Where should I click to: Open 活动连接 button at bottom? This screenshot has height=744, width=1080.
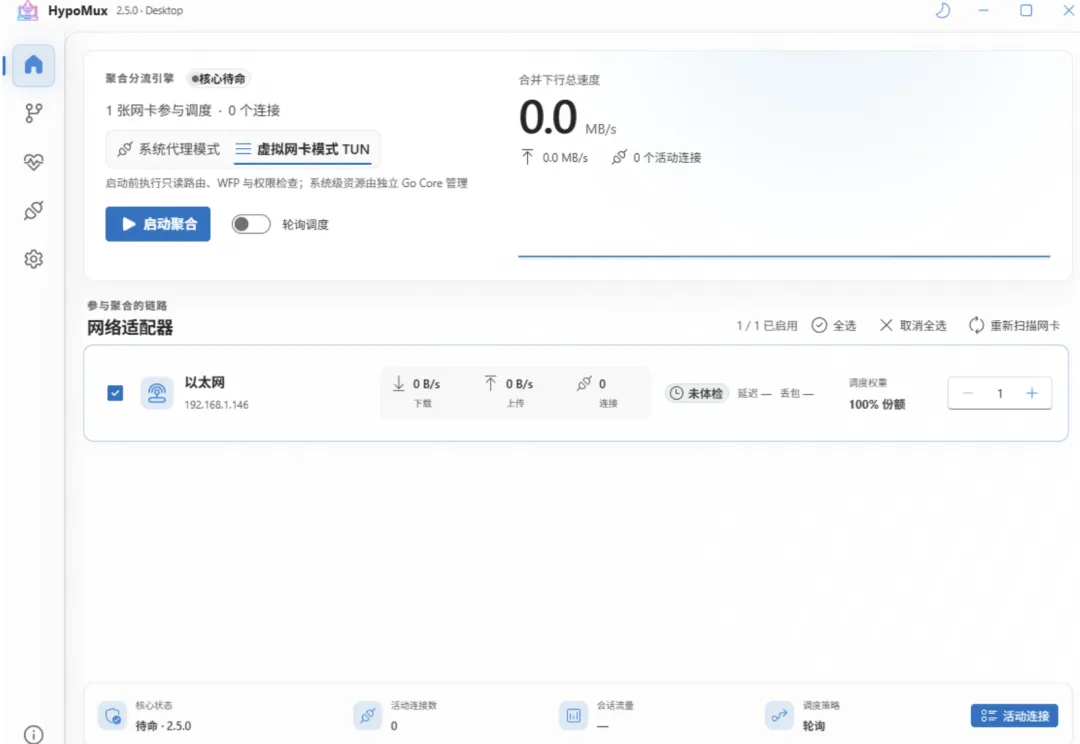[1015, 716]
